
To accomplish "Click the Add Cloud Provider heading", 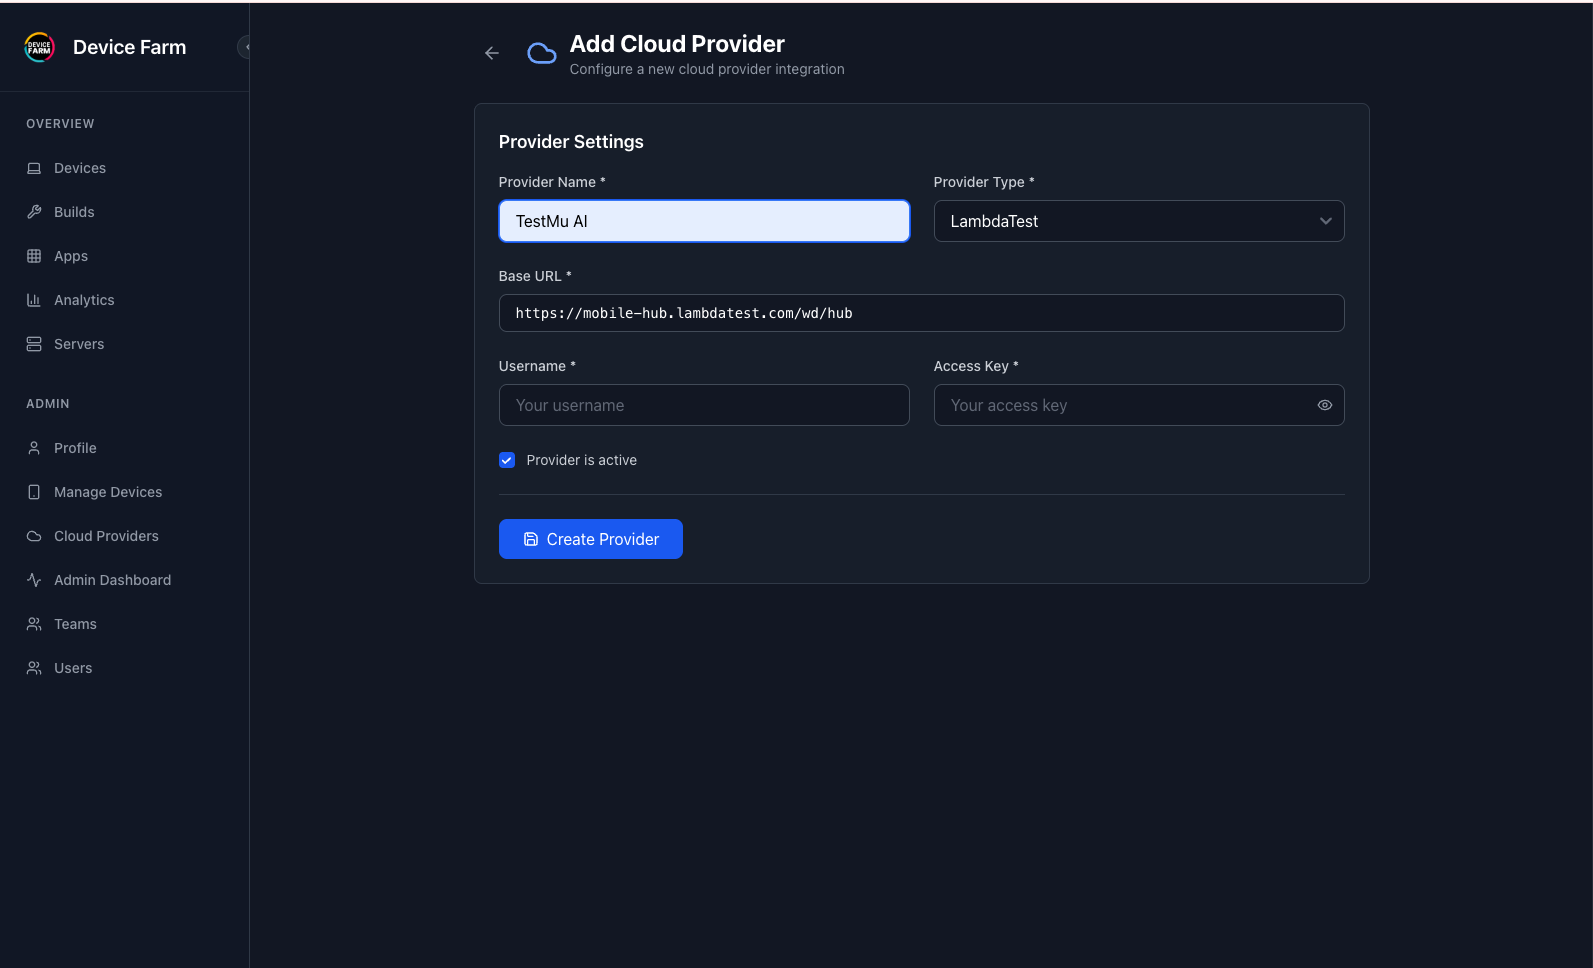I will (x=677, y=44).
